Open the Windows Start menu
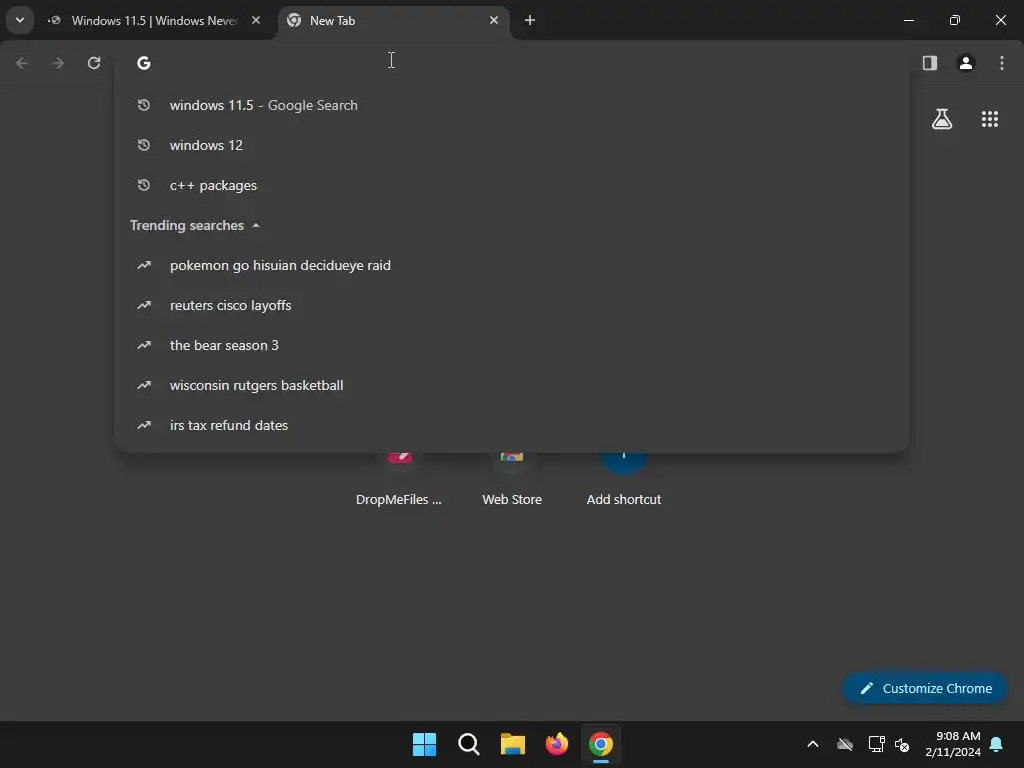 click(x=424, y=744)
